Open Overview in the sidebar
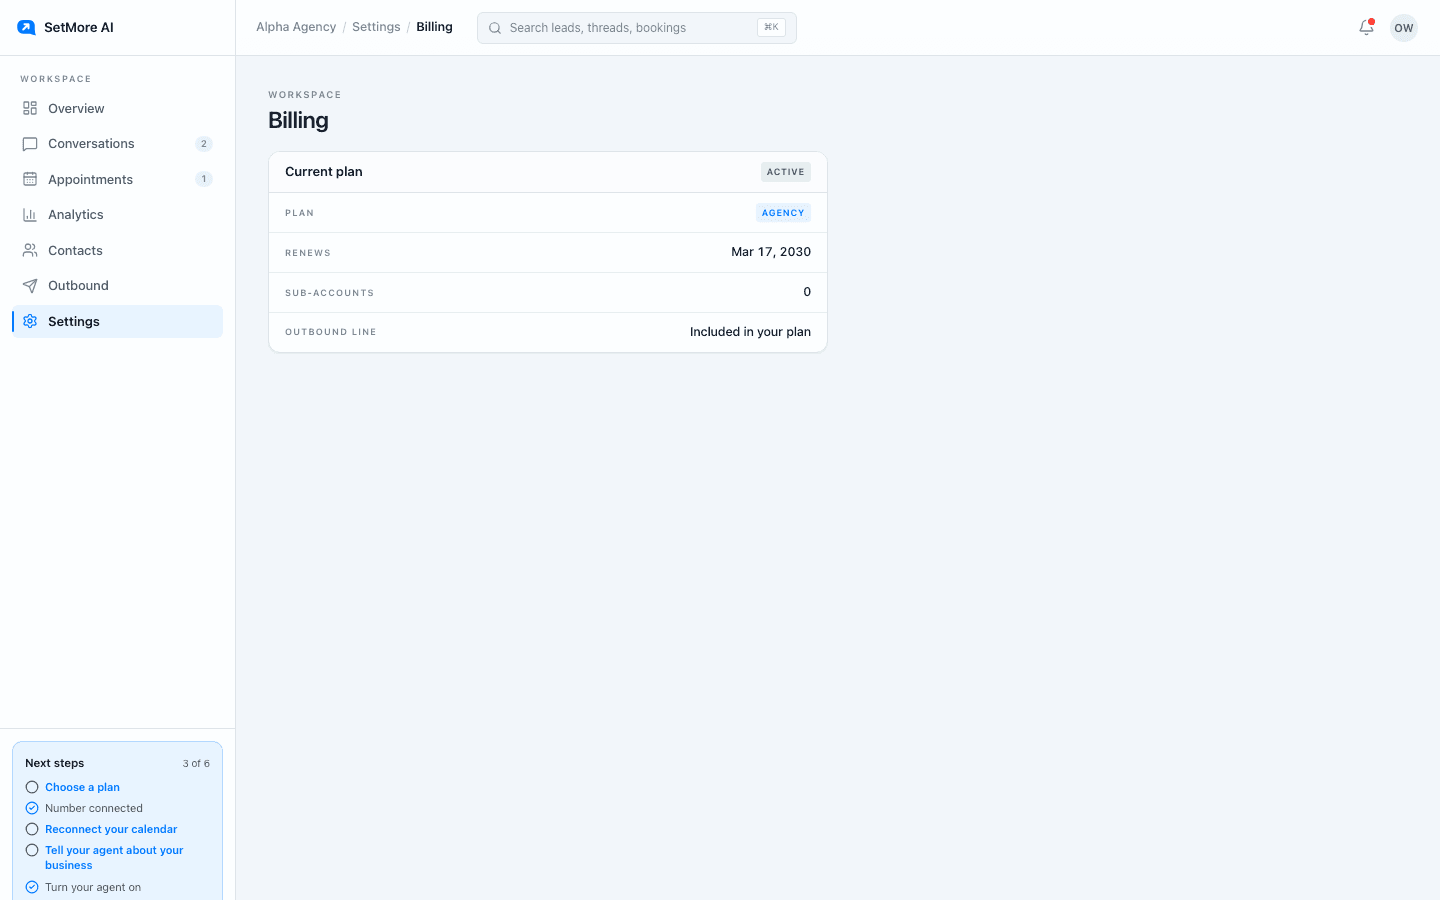 [x=117, y=108]
